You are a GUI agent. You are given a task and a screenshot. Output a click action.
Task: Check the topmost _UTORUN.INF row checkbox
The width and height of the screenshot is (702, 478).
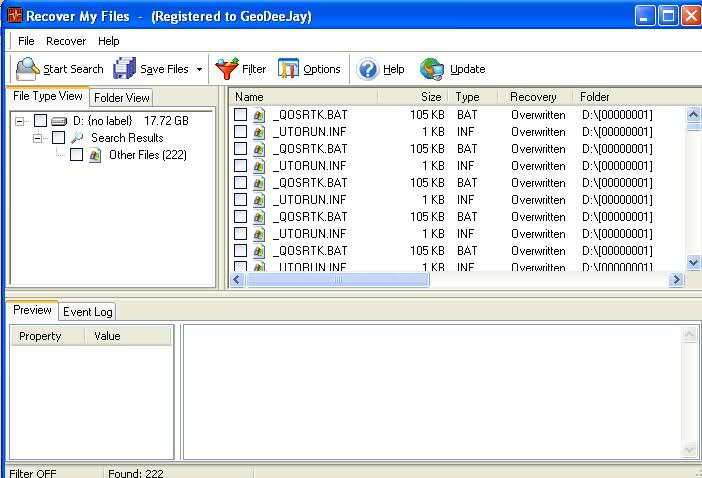point(240,132)
